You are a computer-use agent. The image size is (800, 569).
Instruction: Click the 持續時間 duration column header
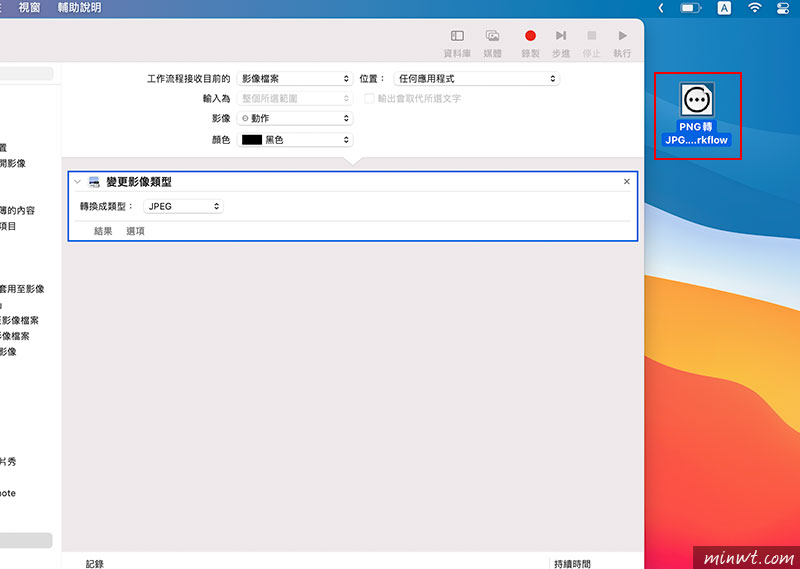coord(572,563)
